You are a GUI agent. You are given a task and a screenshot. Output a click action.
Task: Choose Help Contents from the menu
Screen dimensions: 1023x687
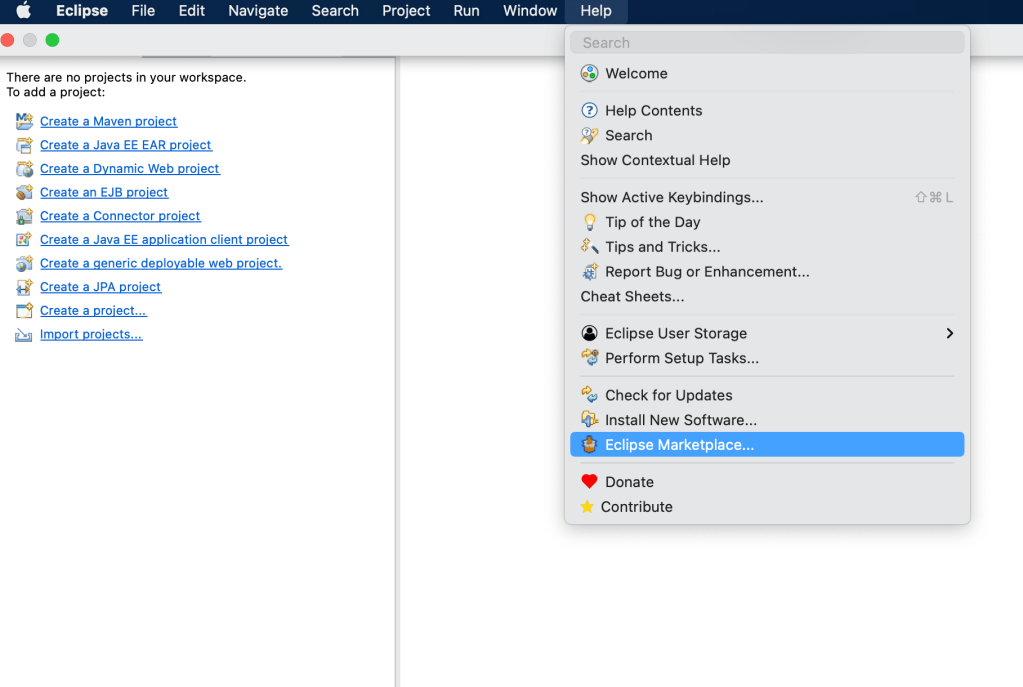[x=653, y=111]
